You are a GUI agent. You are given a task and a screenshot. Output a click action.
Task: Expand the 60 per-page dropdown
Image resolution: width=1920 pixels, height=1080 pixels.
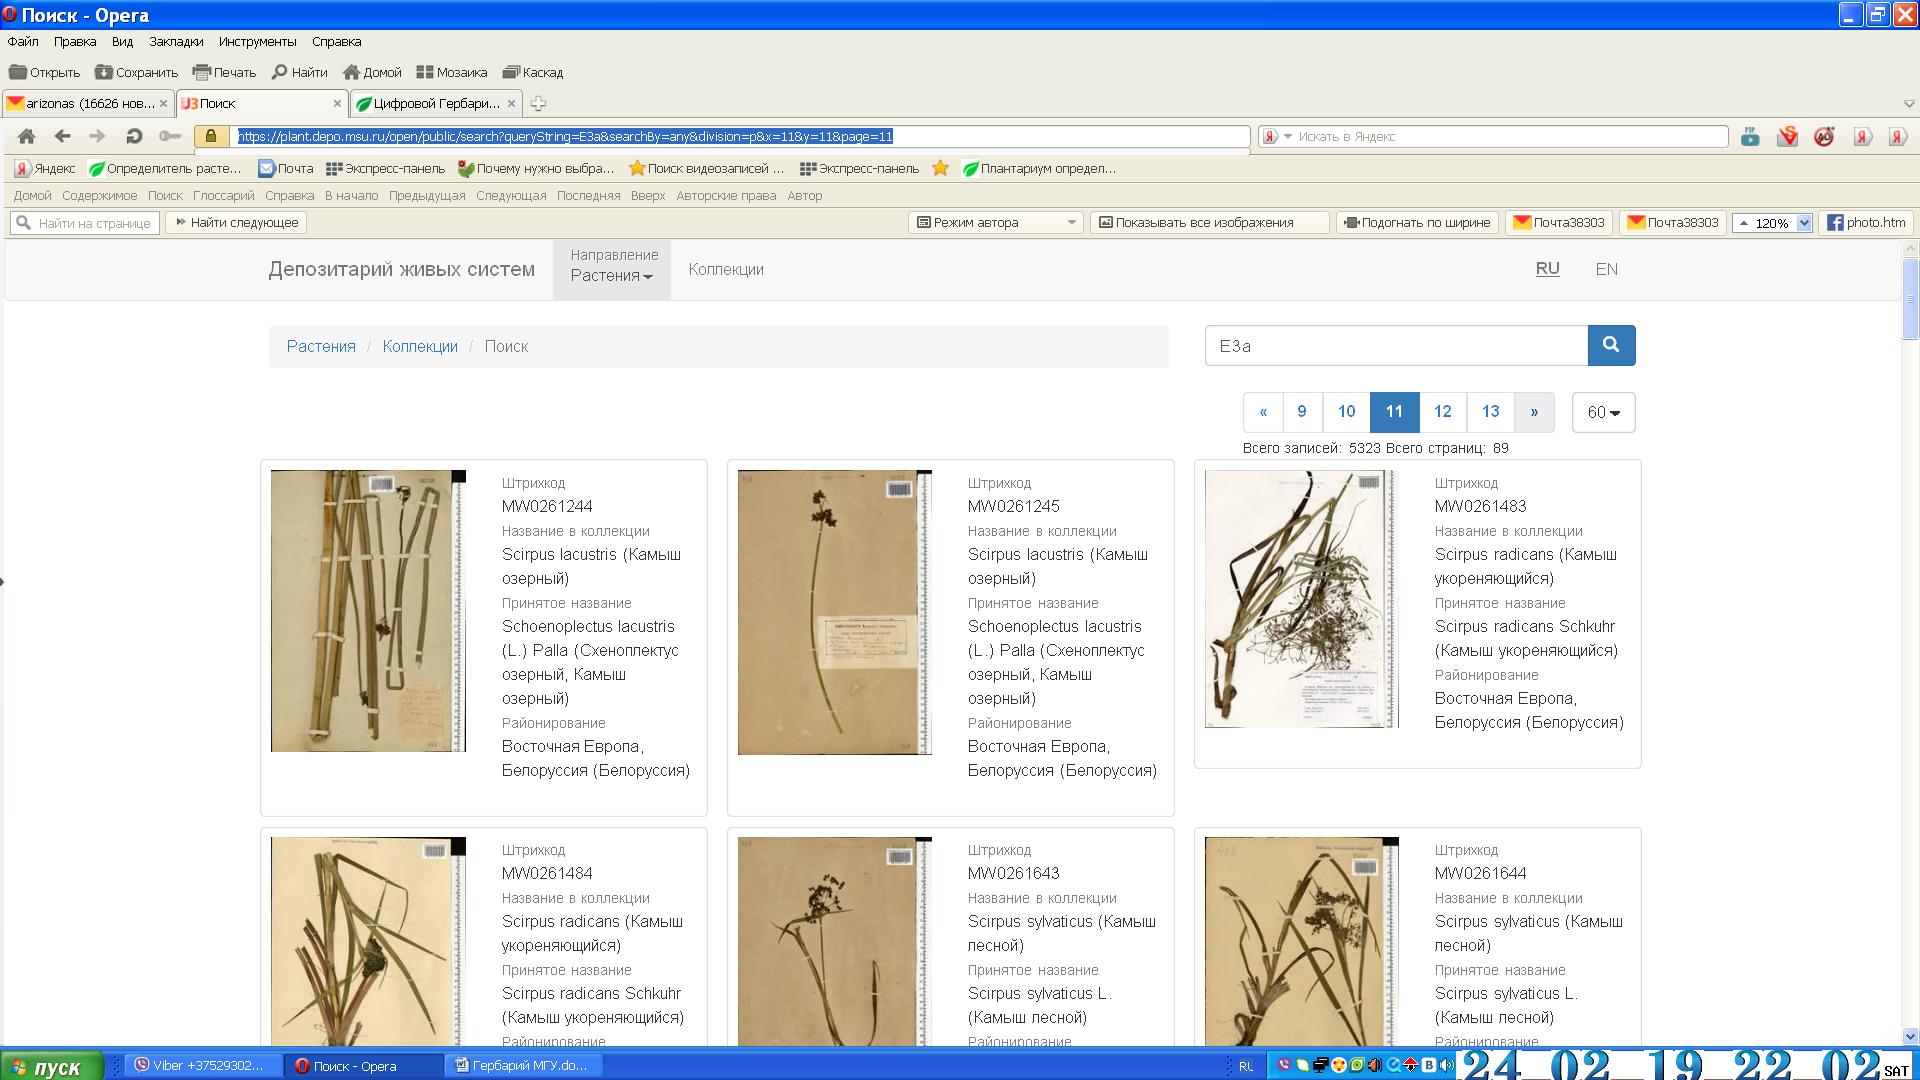[1603, 412]
